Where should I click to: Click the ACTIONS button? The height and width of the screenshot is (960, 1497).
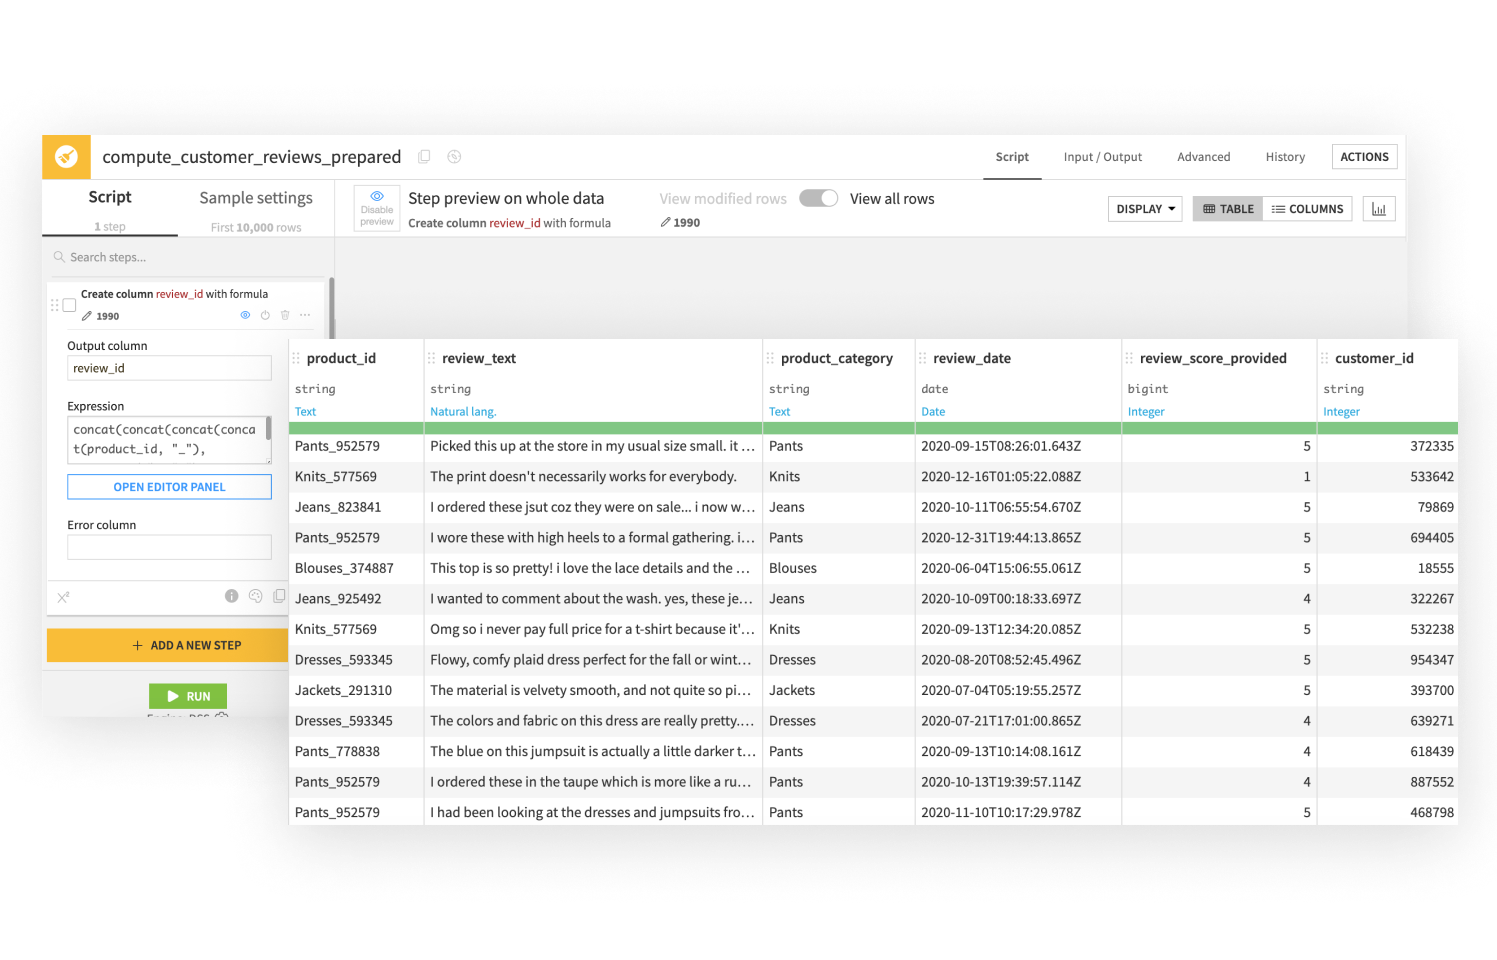[x=1364, y=157]
